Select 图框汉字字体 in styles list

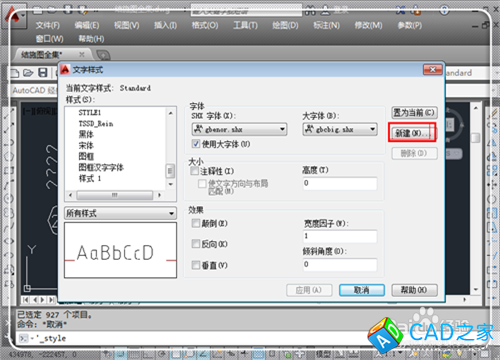[101, 167]
